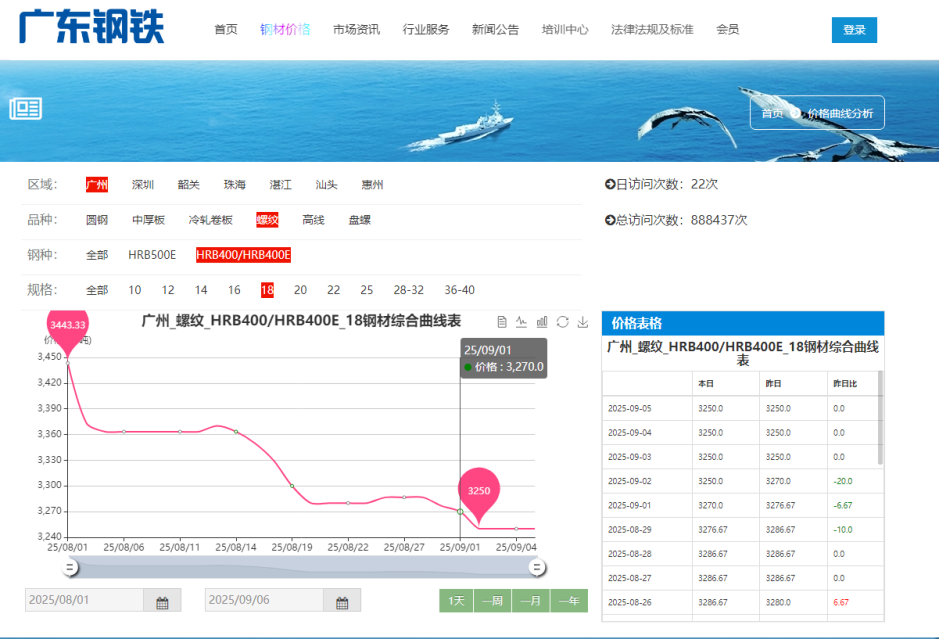The image size is (939, 639).
Task: Open calendar picker for start date
Action: coord(162,601)
